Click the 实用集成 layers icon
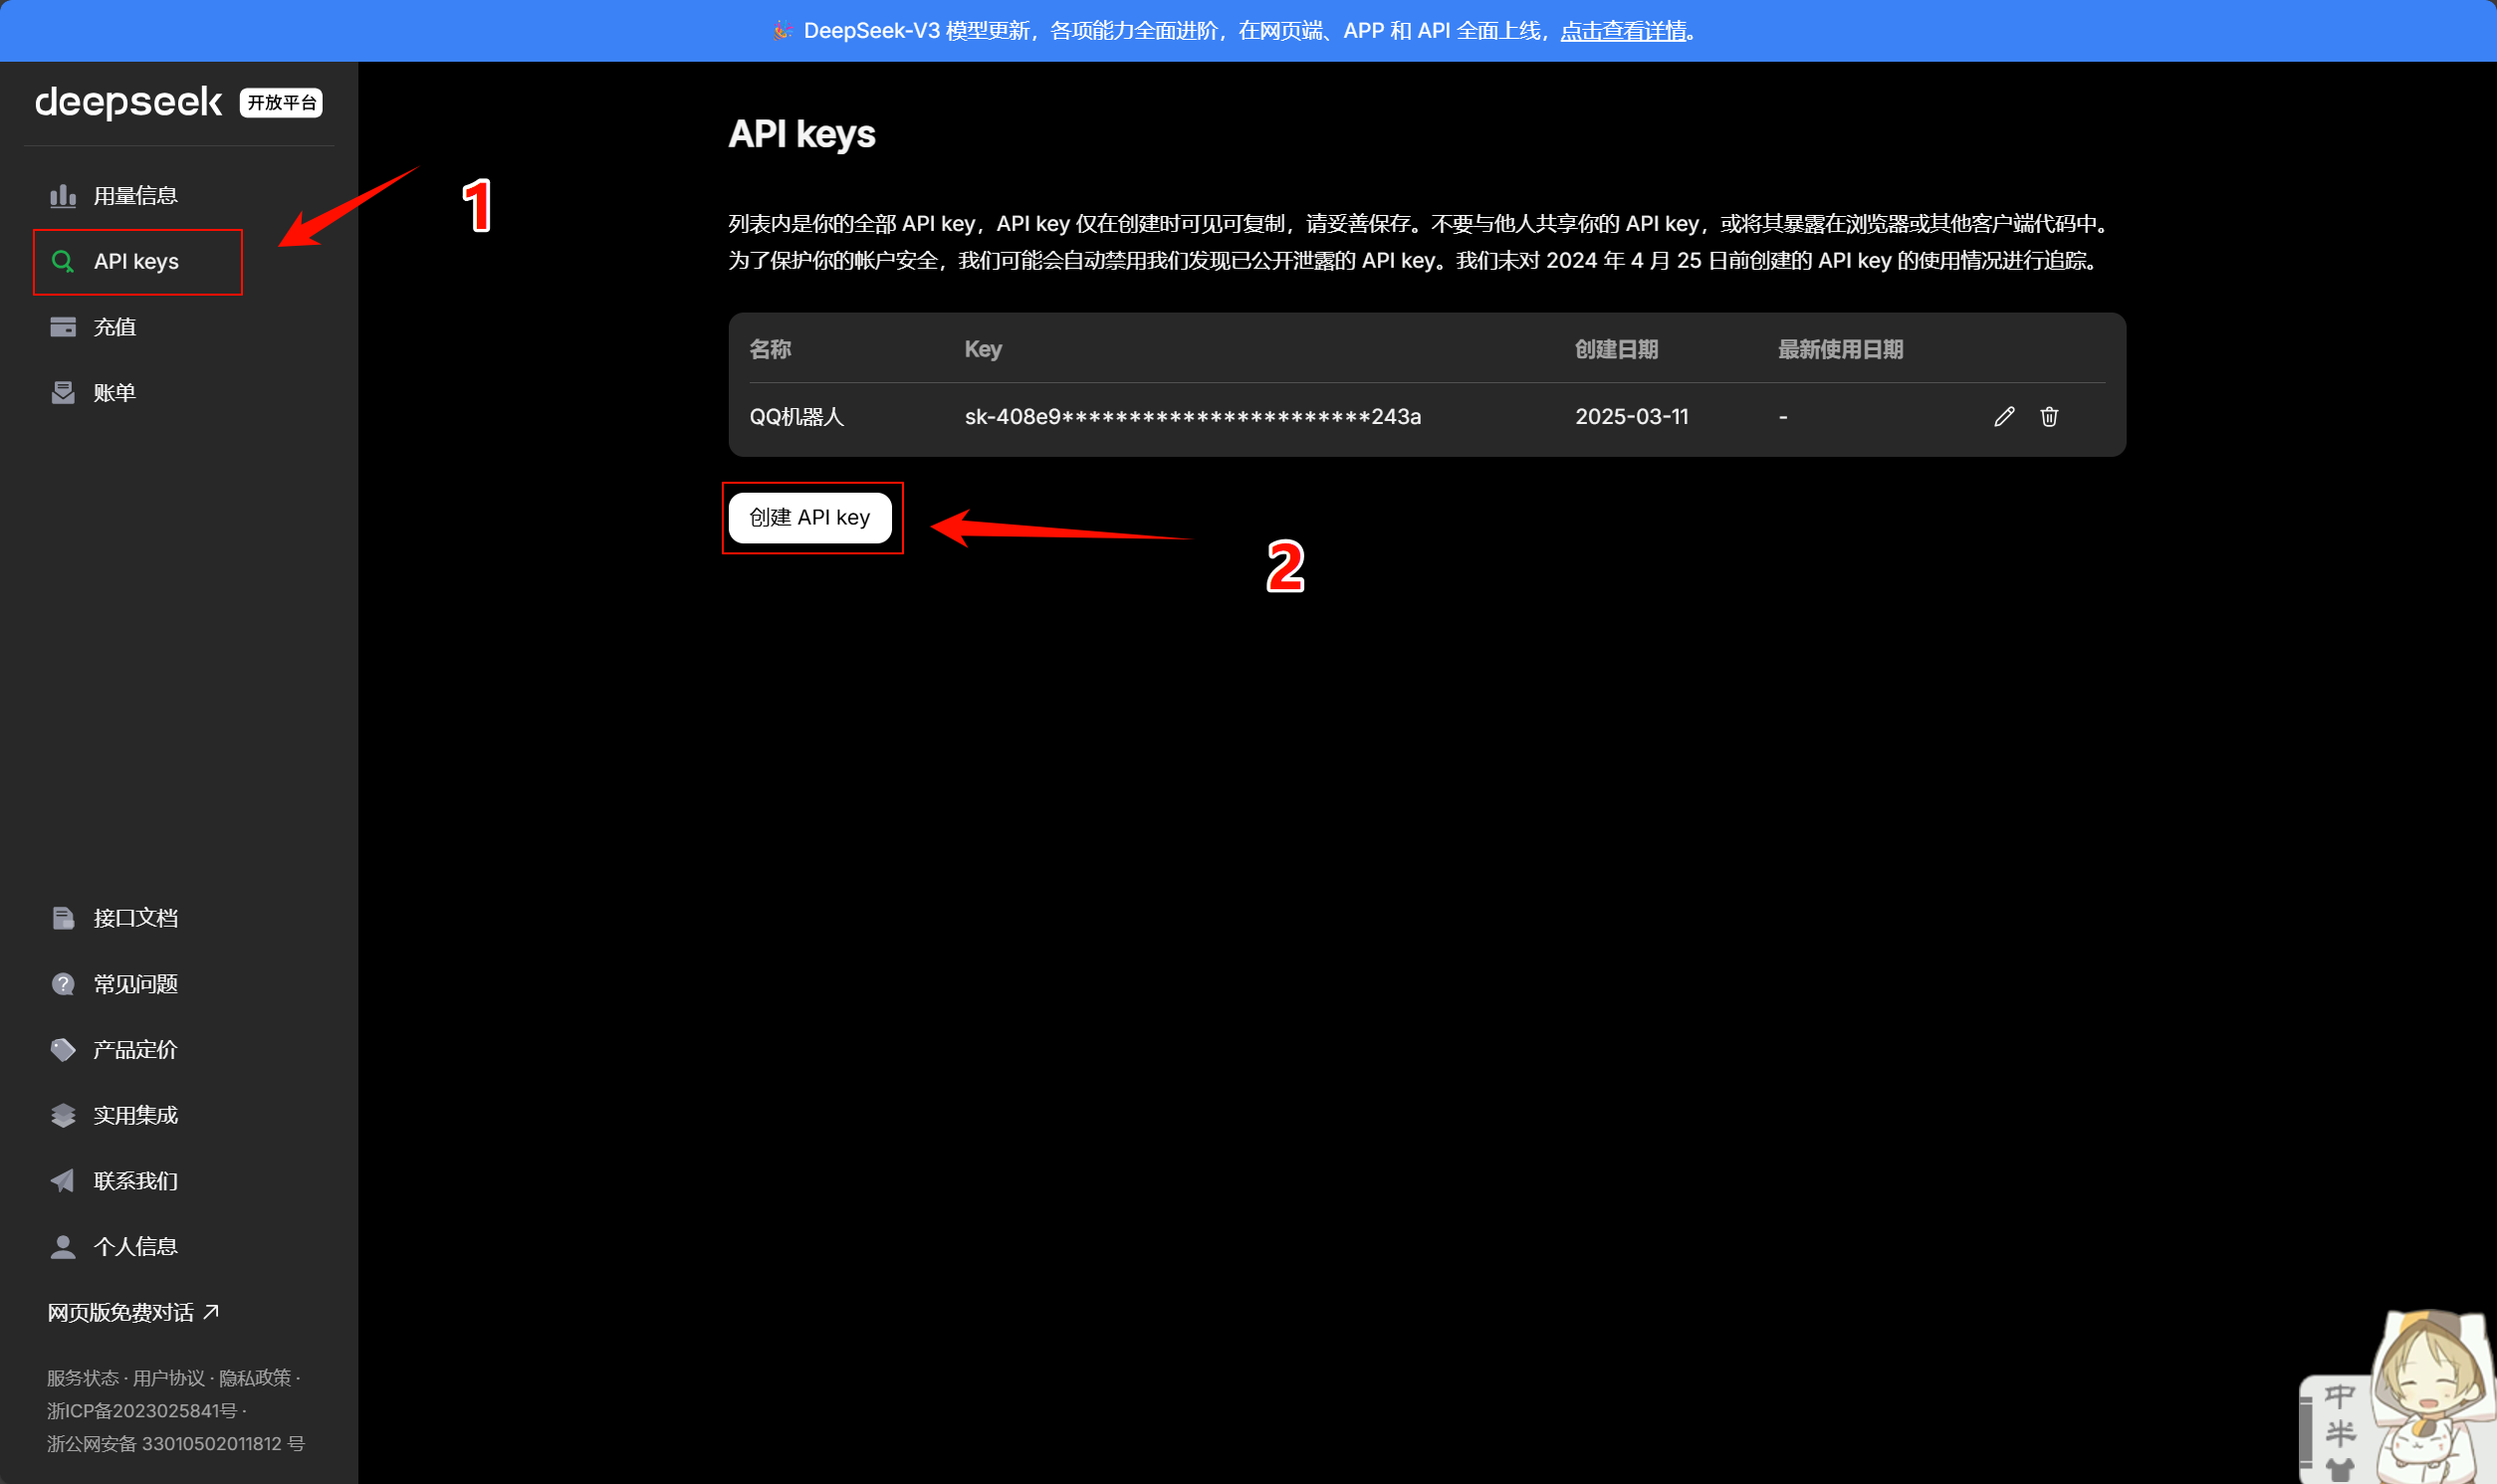 (x=63, y=1115)
